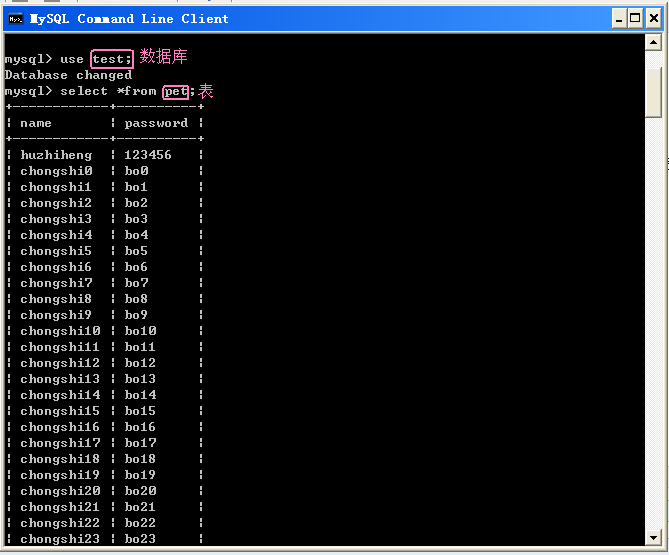The width and height of the screenshot is (669, 555).
Task: Click the '123456' password value
Action: point(148,155)
